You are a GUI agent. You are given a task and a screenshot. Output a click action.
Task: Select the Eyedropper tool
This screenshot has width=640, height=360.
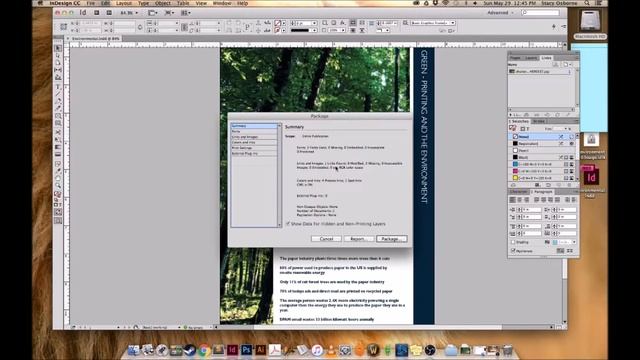point(58,171)
